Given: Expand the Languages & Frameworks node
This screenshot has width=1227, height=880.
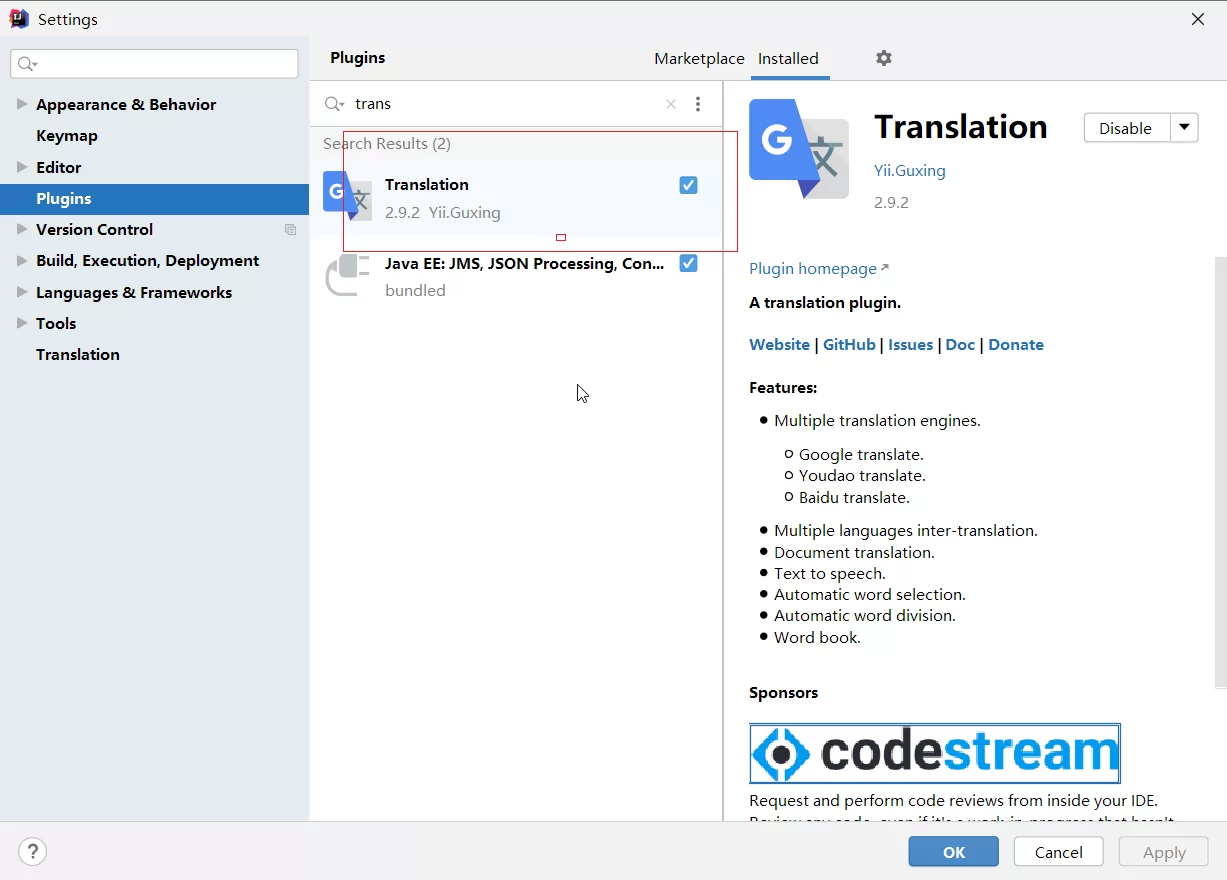Looking at the screenshot, I should (x=22, y=292).
